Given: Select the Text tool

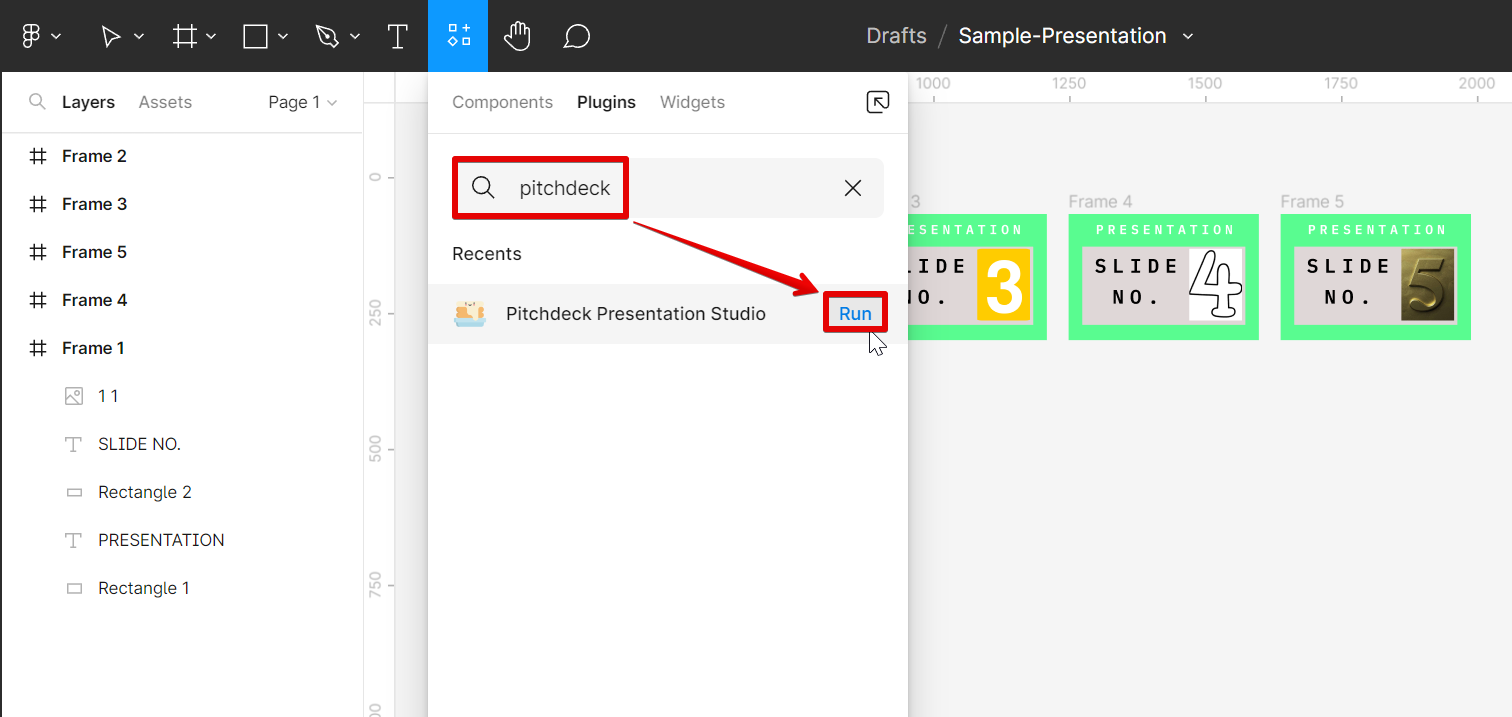Looking at the screenshot, I should (397, 36).
